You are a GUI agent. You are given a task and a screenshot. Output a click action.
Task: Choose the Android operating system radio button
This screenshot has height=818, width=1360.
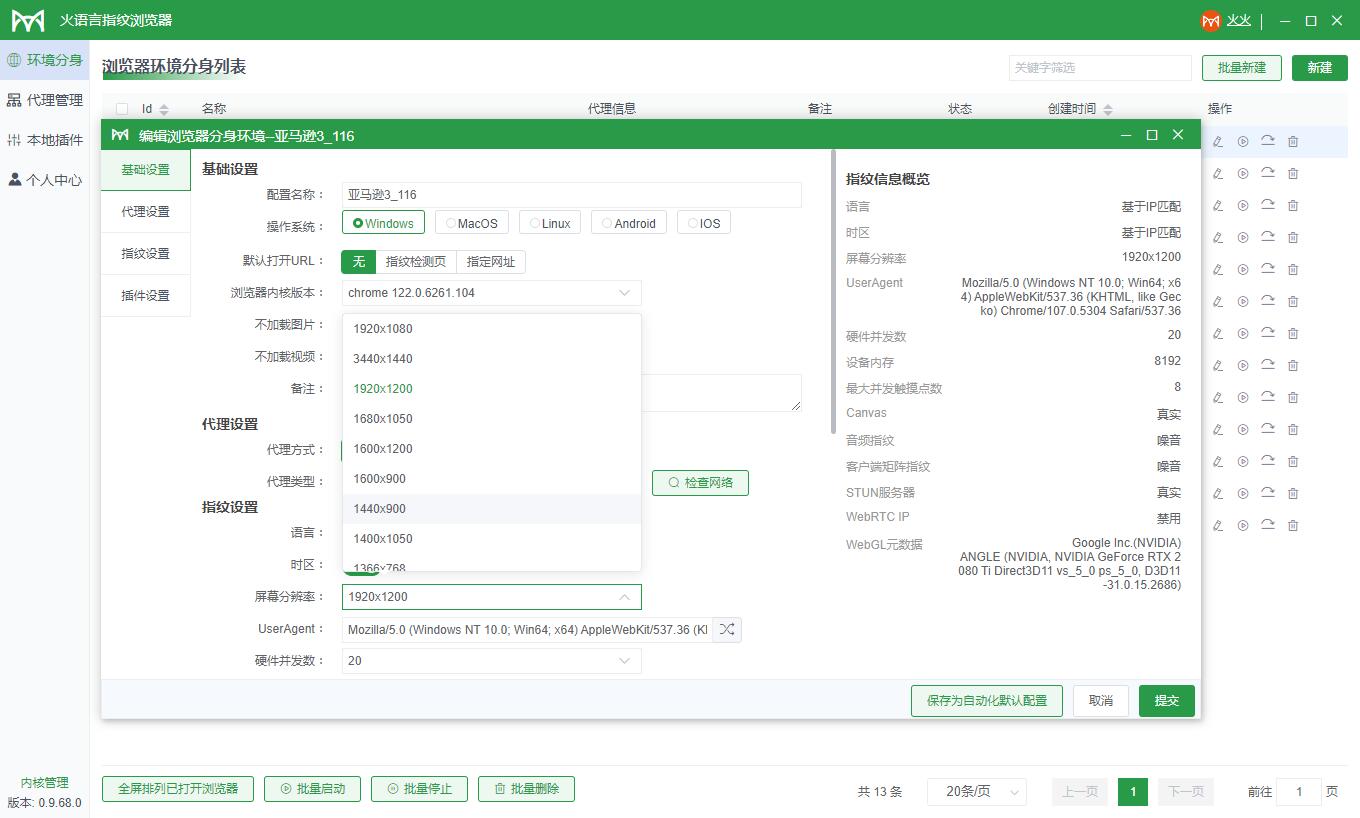pyautogui.click(x=628, y=223)
